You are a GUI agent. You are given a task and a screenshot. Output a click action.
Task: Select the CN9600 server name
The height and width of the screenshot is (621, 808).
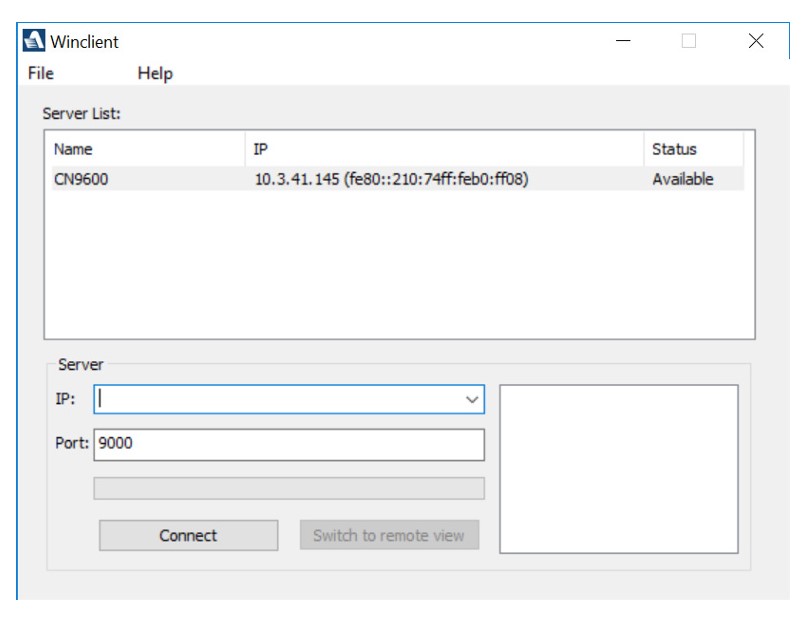[x=81, y=179]
